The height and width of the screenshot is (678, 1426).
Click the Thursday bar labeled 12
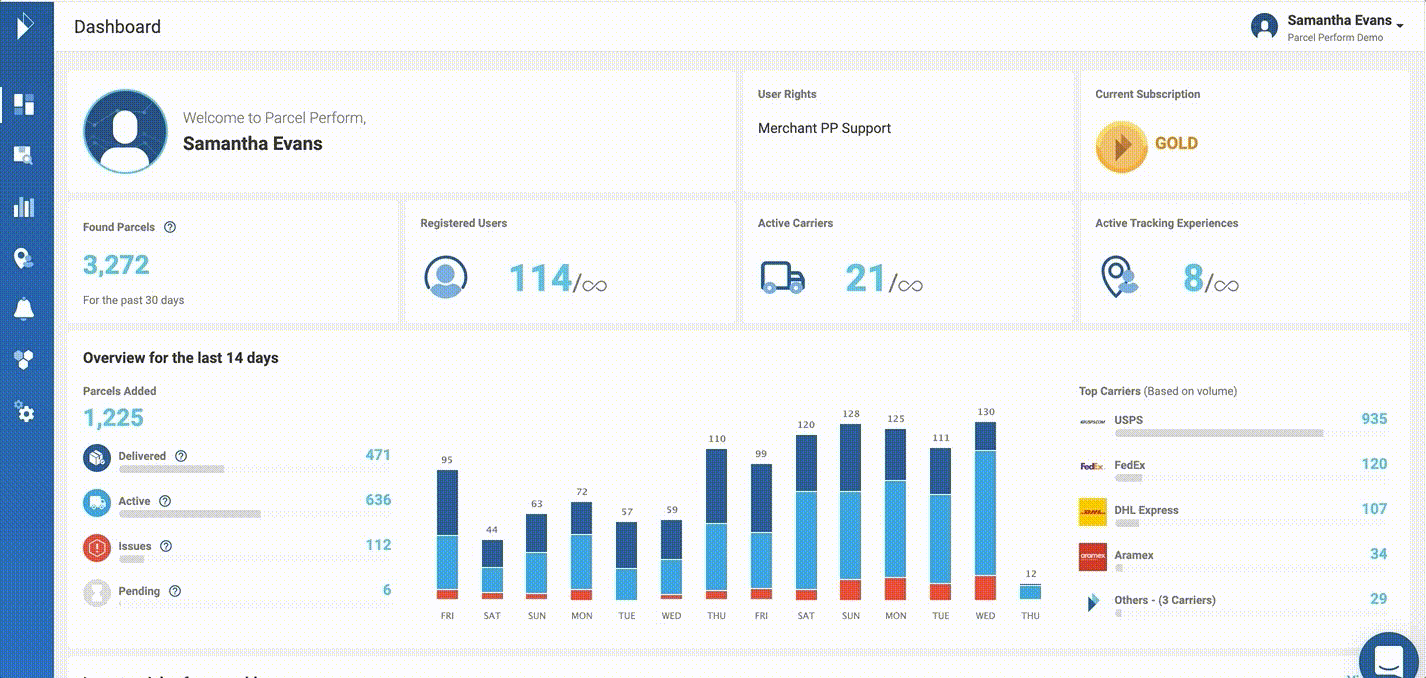(1030, 591)
